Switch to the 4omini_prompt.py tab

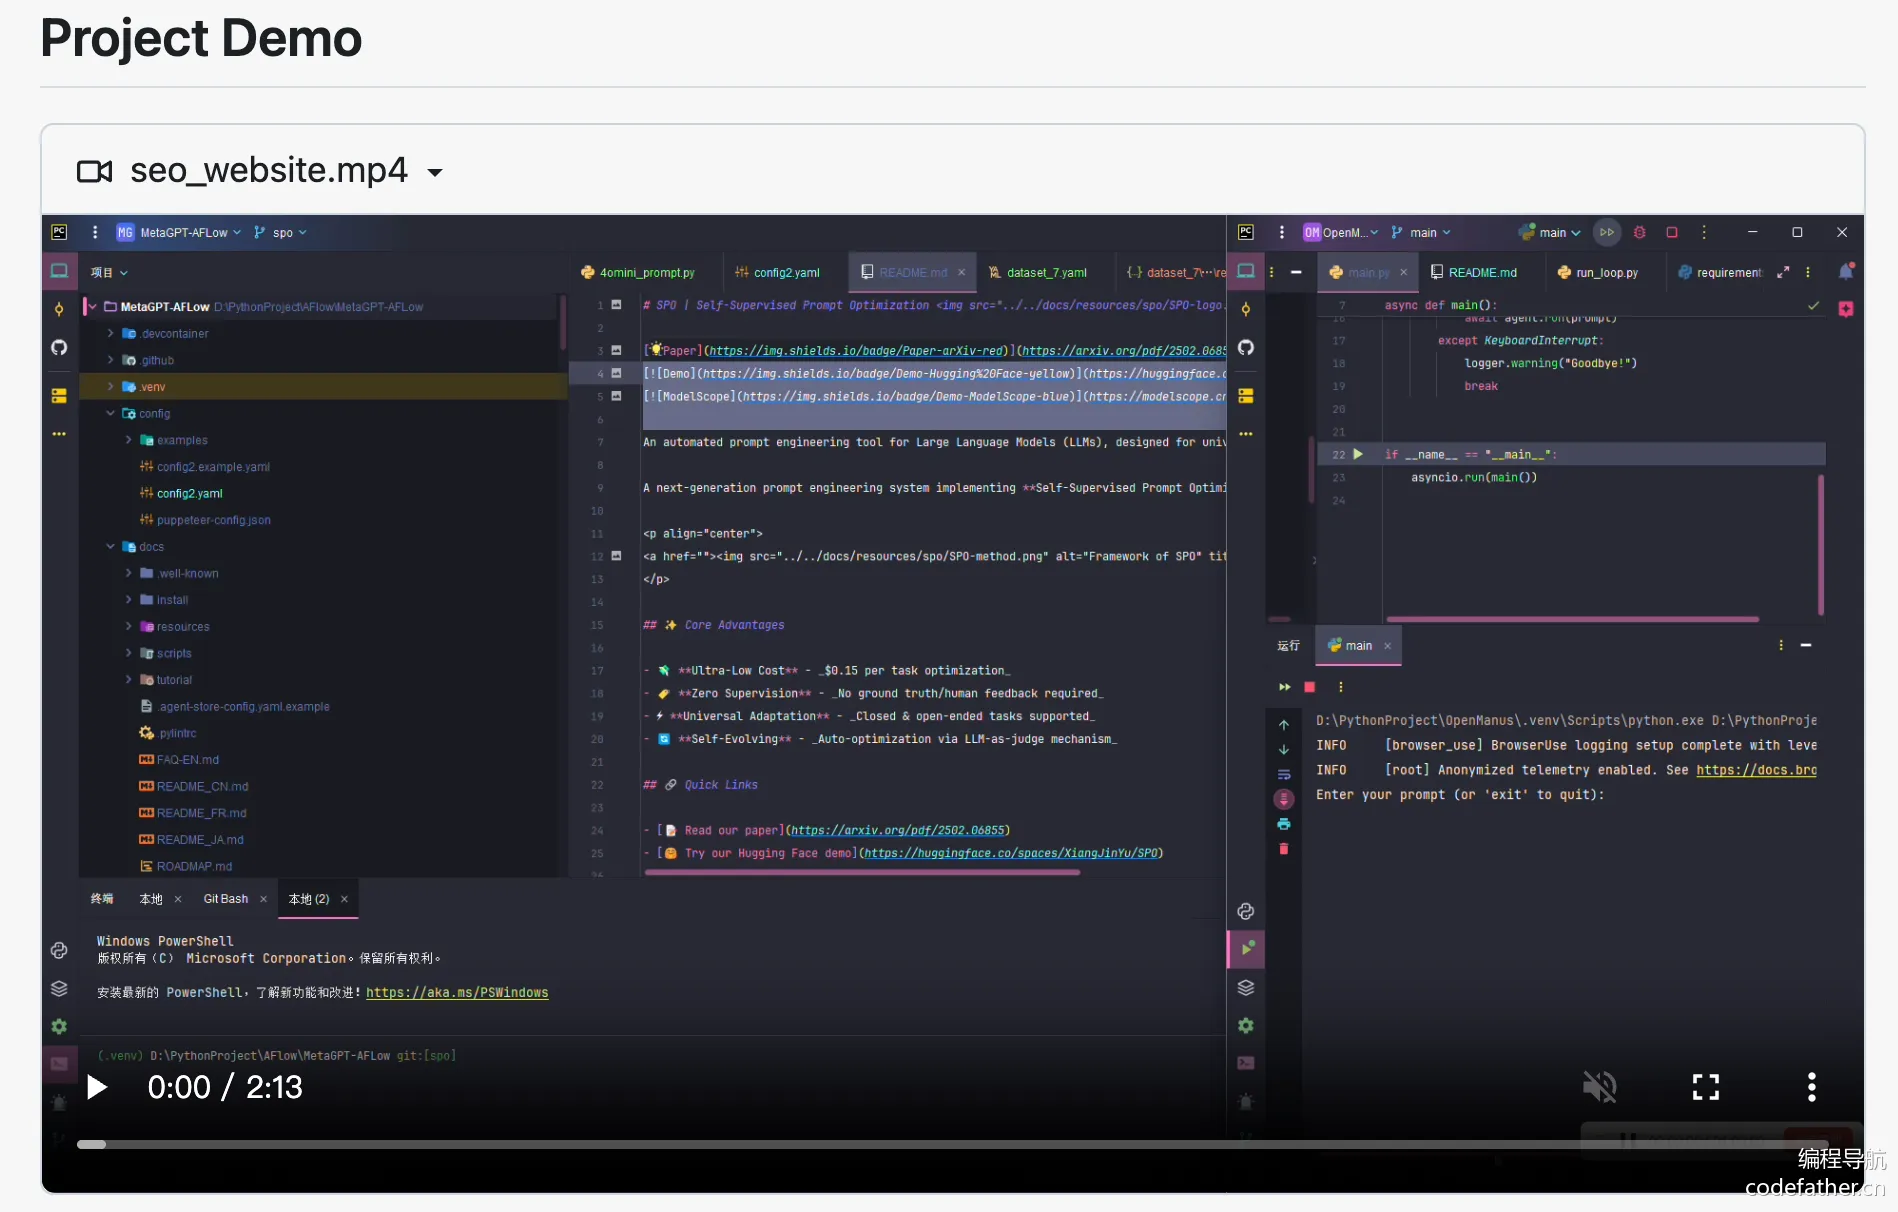[638, 272]
